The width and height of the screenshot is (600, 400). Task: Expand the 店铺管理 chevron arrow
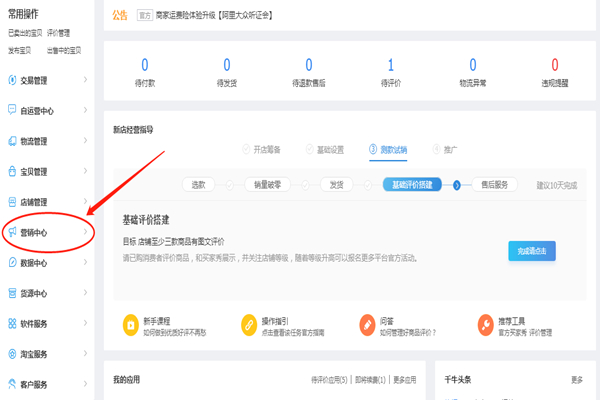pyautogui.click(x=85, y=202)
